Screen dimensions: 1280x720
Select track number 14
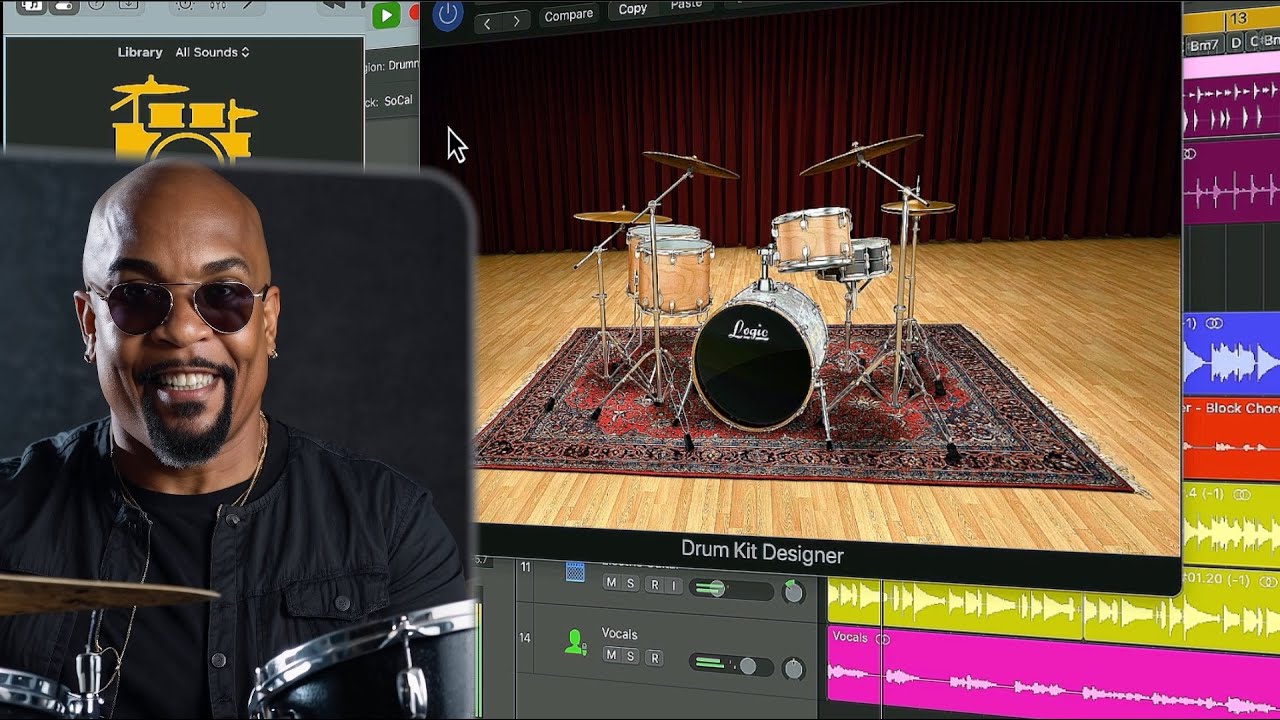pos(525,638)
